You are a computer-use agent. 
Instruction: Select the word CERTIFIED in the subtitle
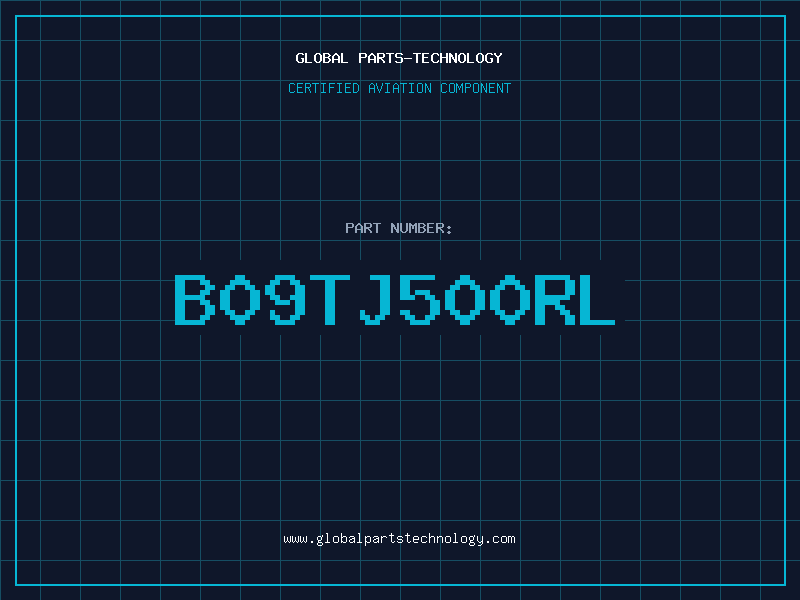click(x=322, y=89)
